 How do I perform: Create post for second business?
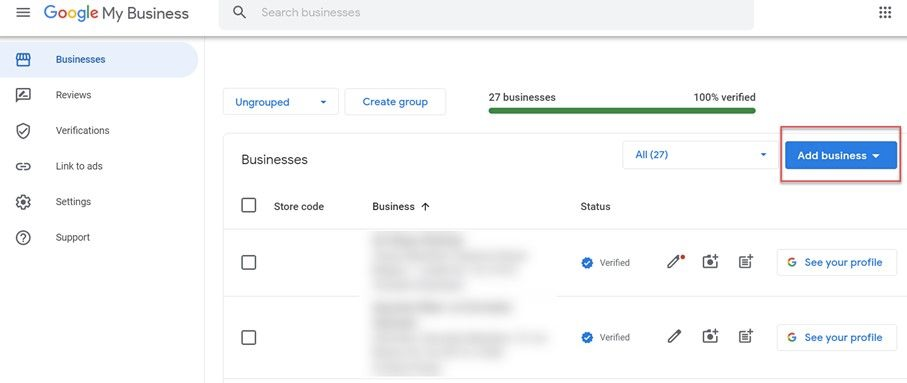(x=746, y=337)
